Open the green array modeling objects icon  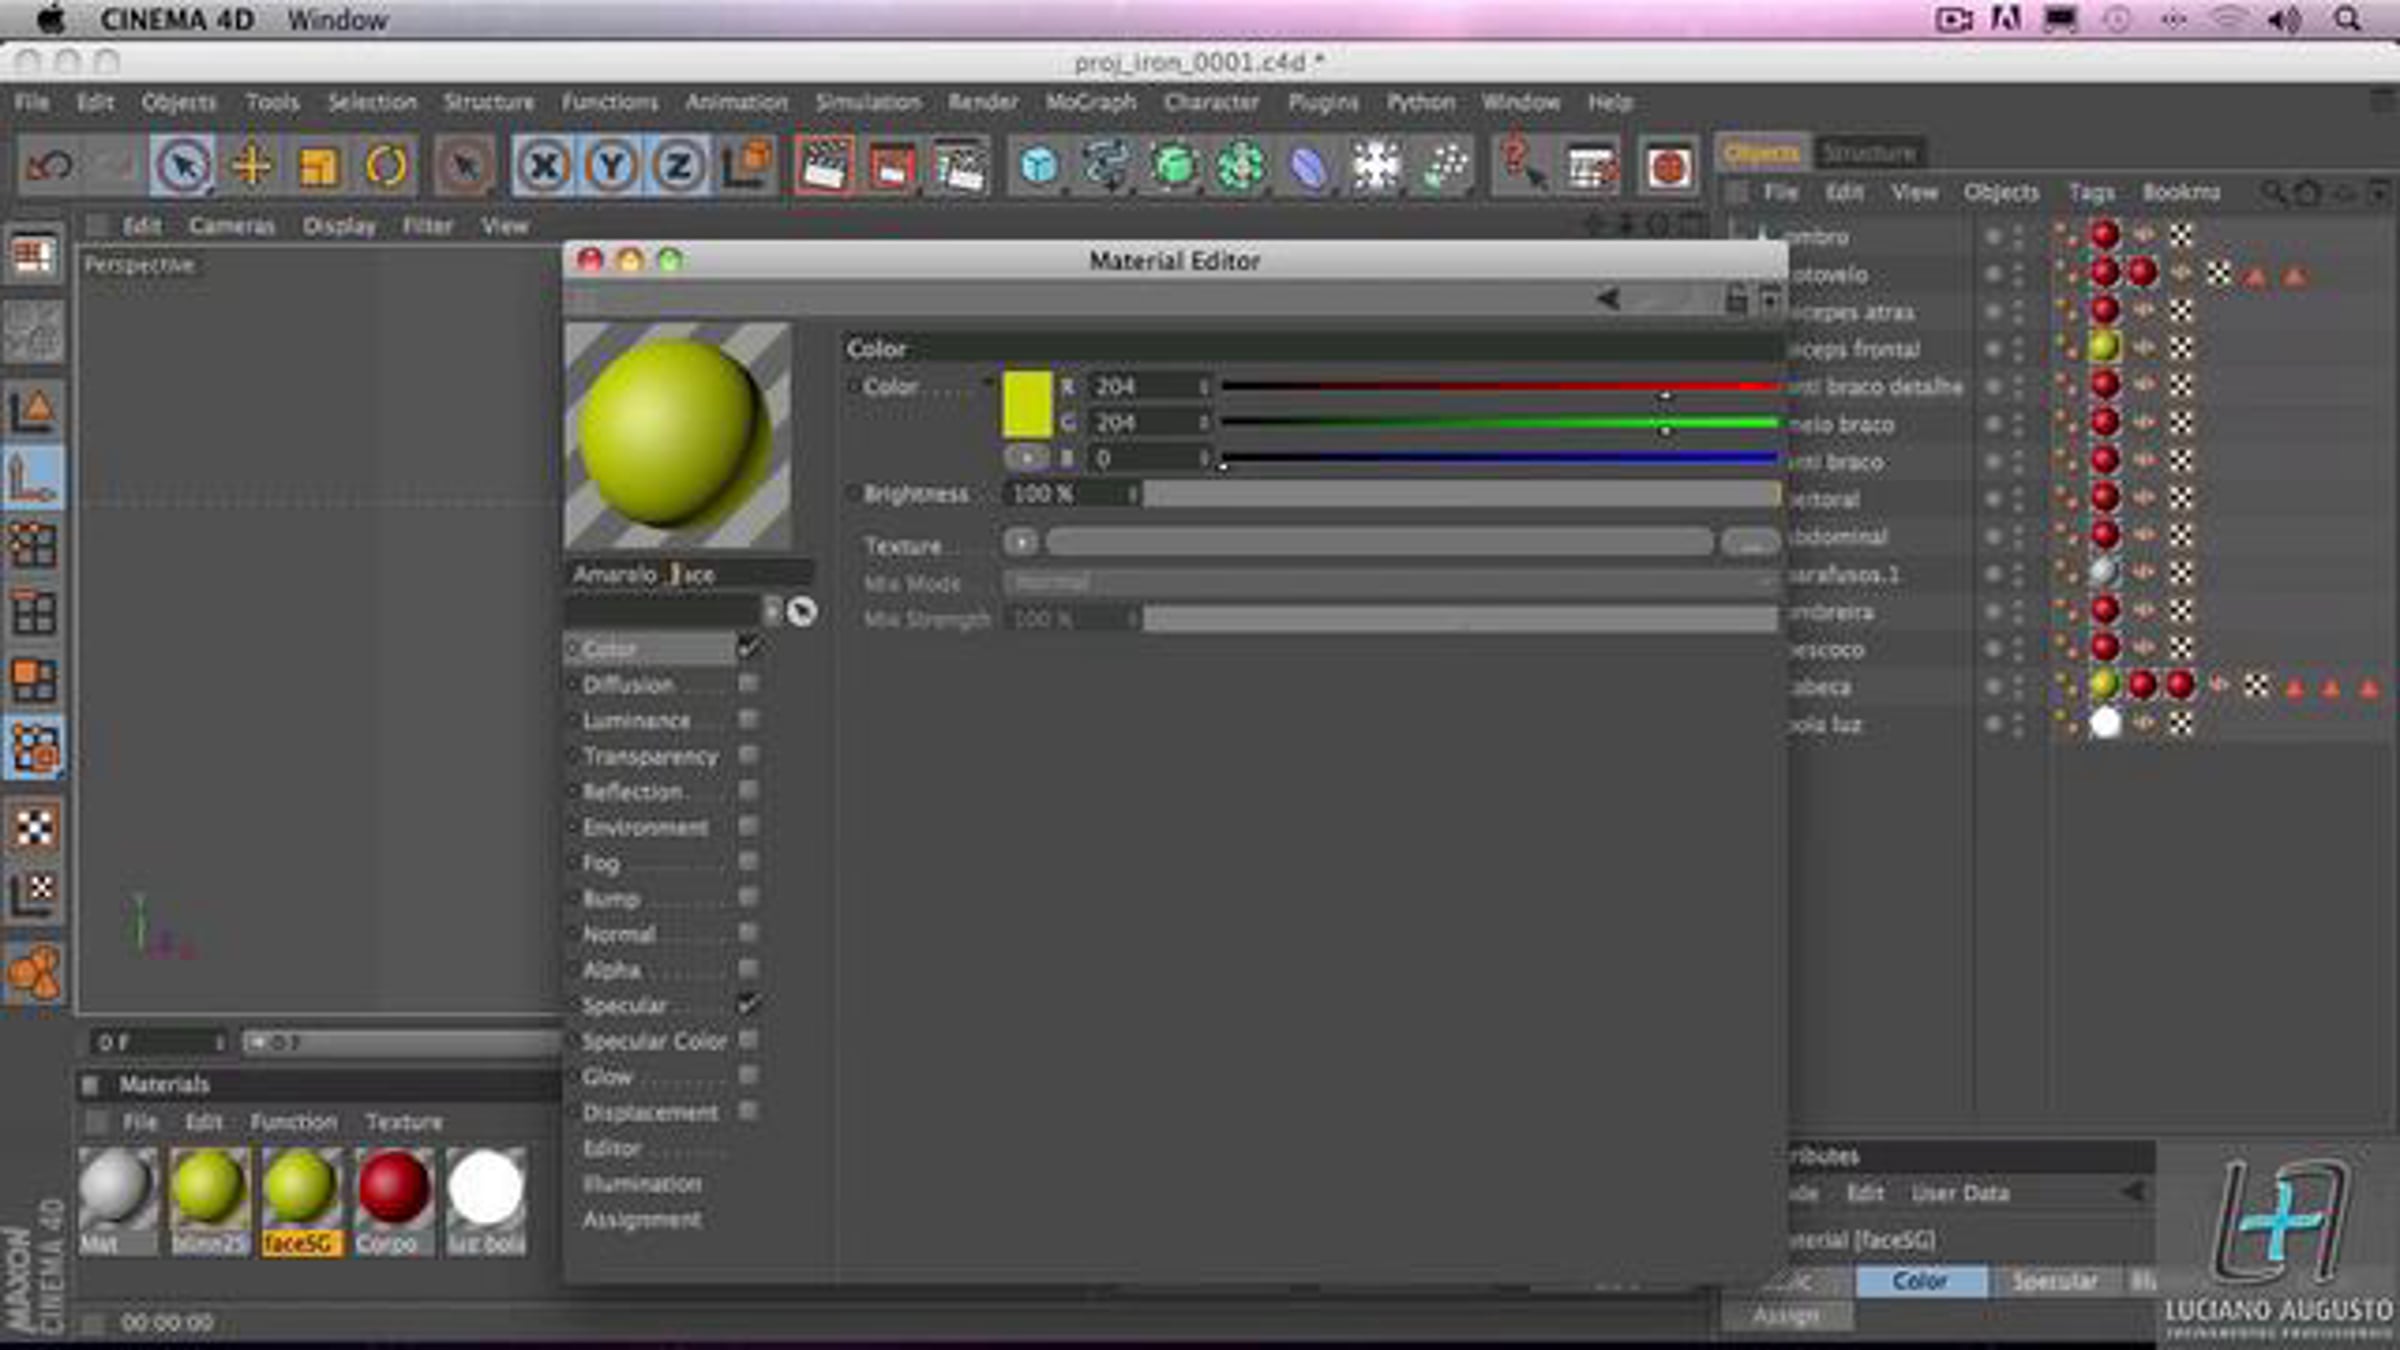1241,165
